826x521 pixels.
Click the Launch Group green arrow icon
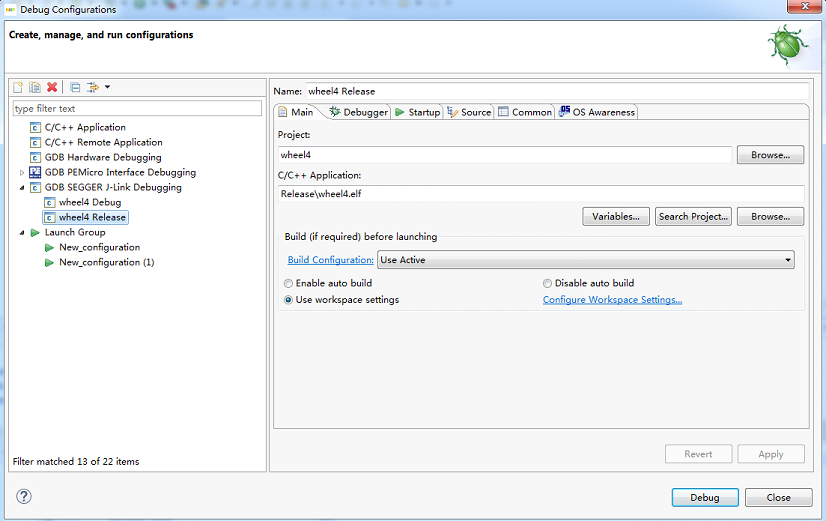click(x=35, y=232)
